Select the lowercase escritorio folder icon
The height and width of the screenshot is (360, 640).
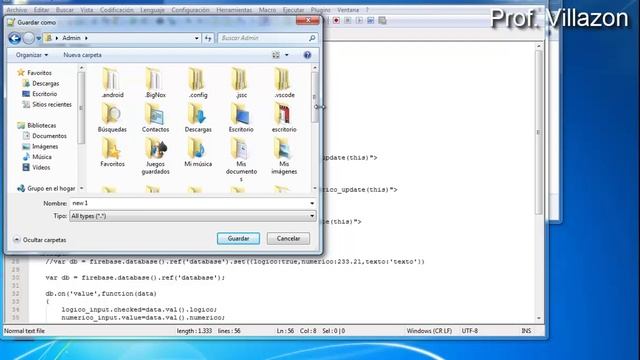click(284, 118)
